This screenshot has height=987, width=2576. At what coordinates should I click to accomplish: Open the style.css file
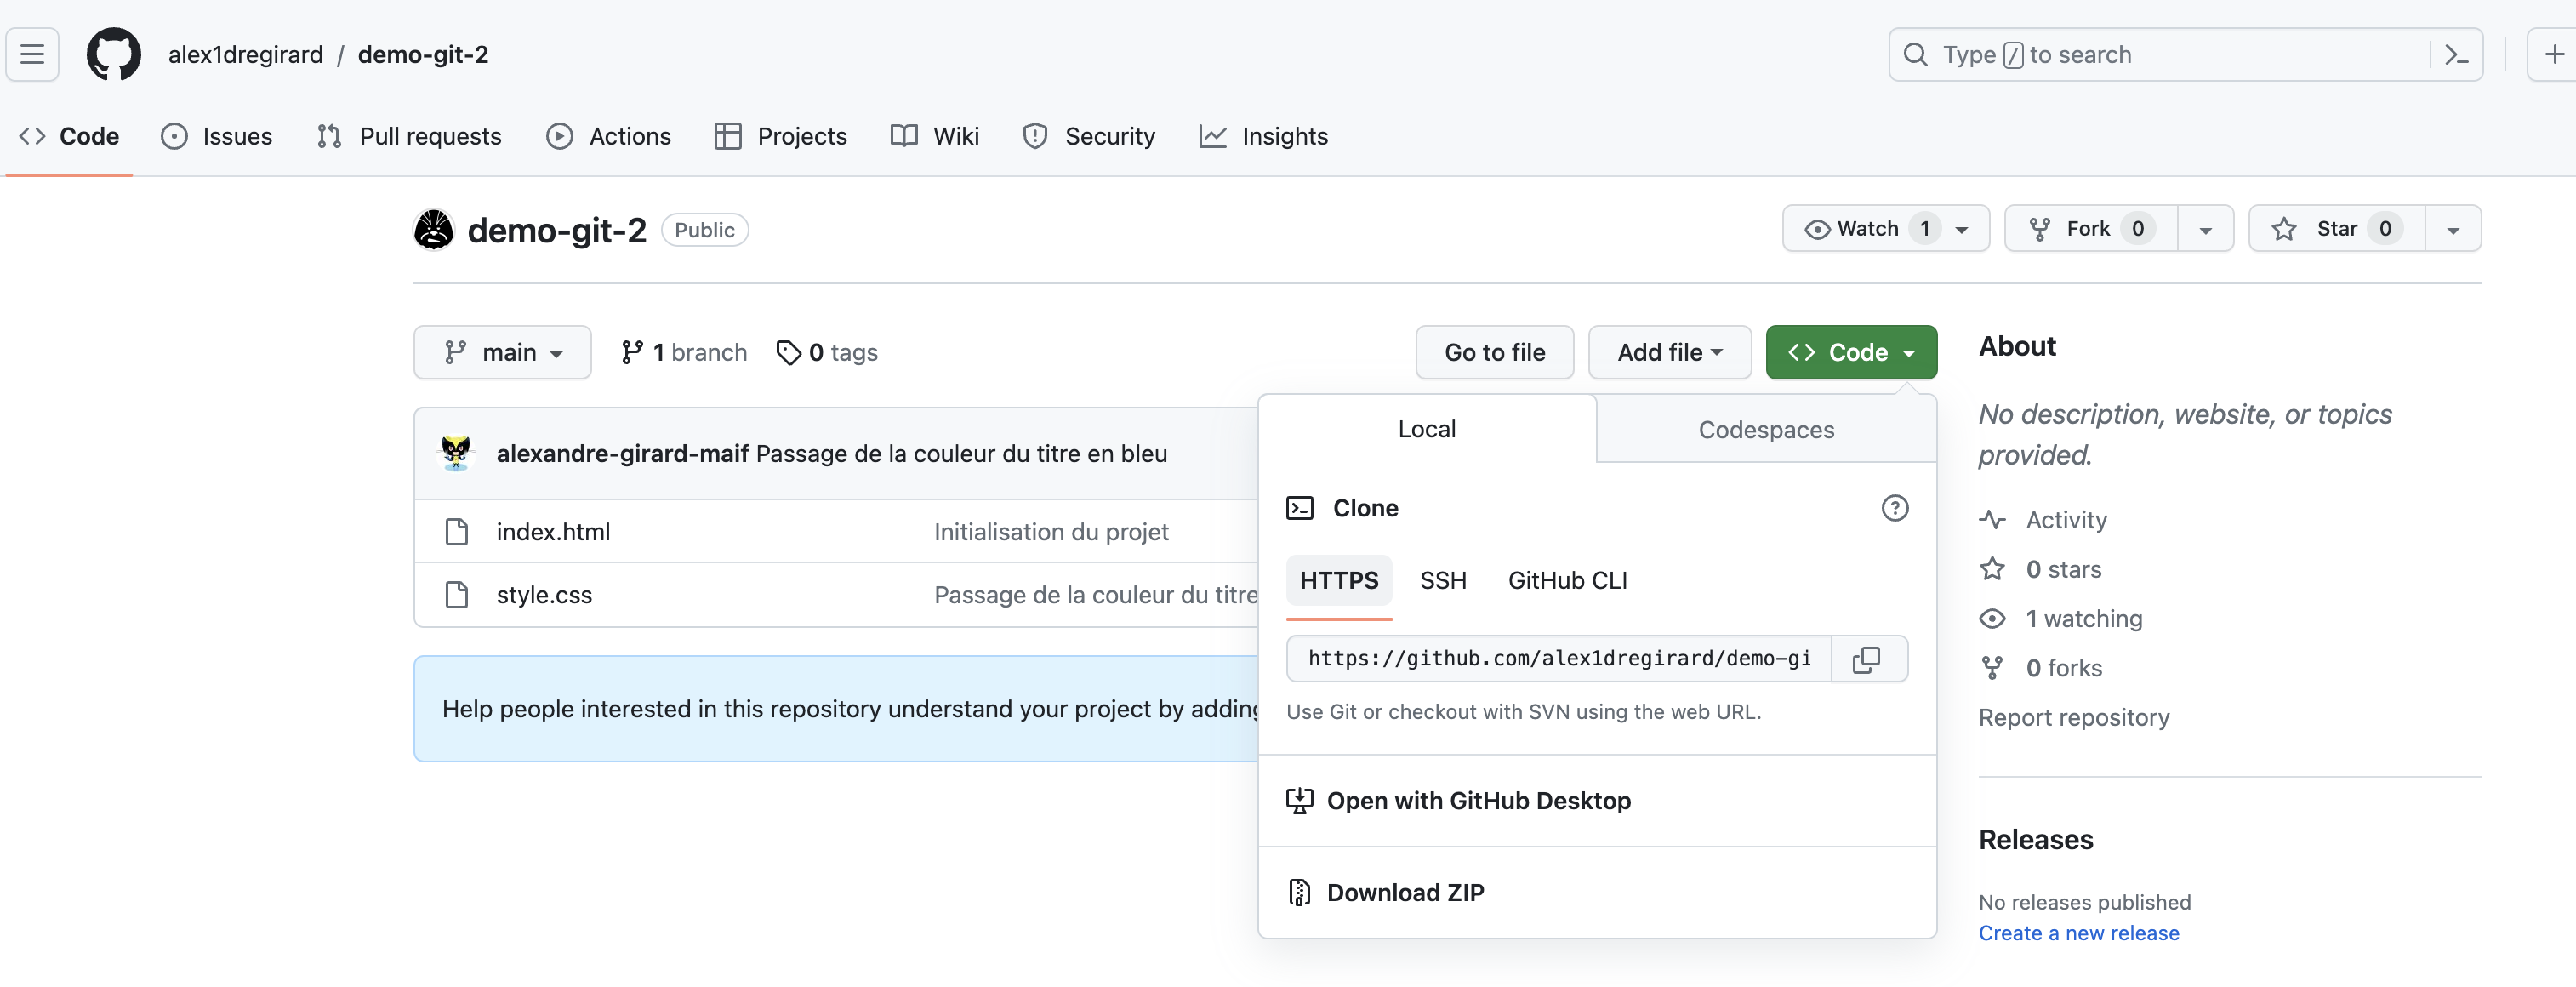pyautogui.click(x=544, y=594)
